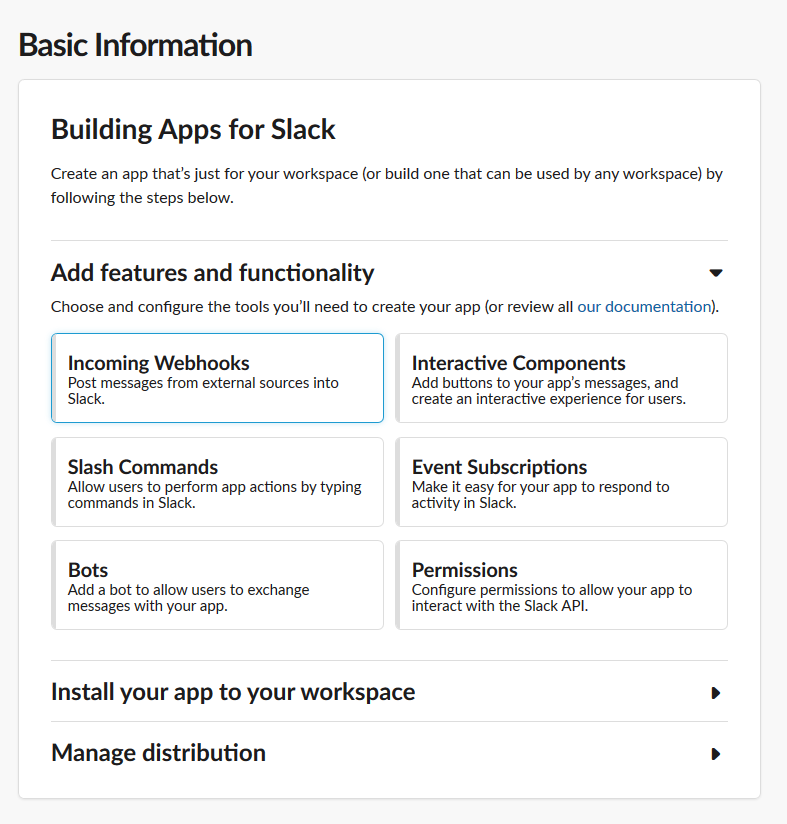Screen dimensions: 787x824
Task: Open the Bots feature card
Action: (x=218, y=585)
